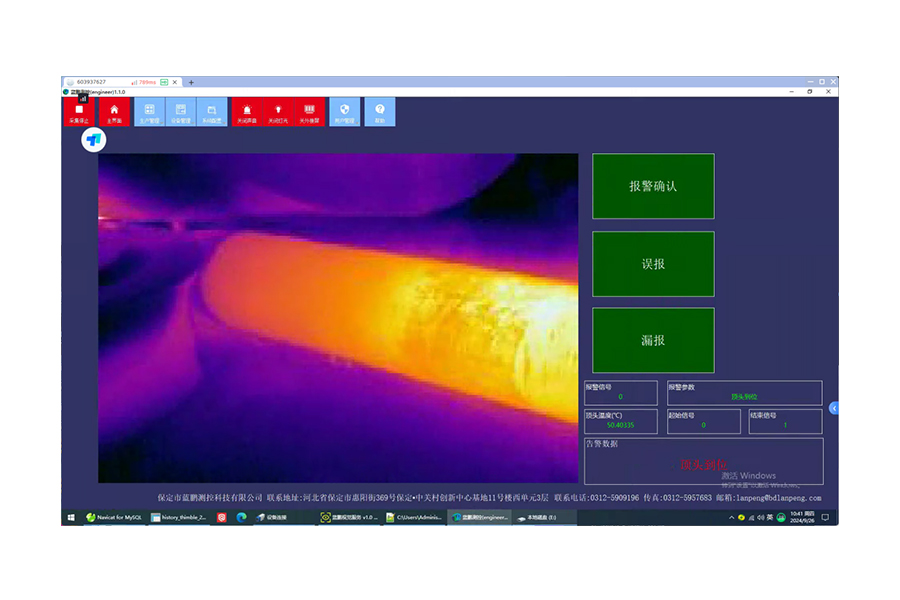Toggle 关外接屏 external screen button
Screen dimensions: 900x600
[x=309, y=112]
